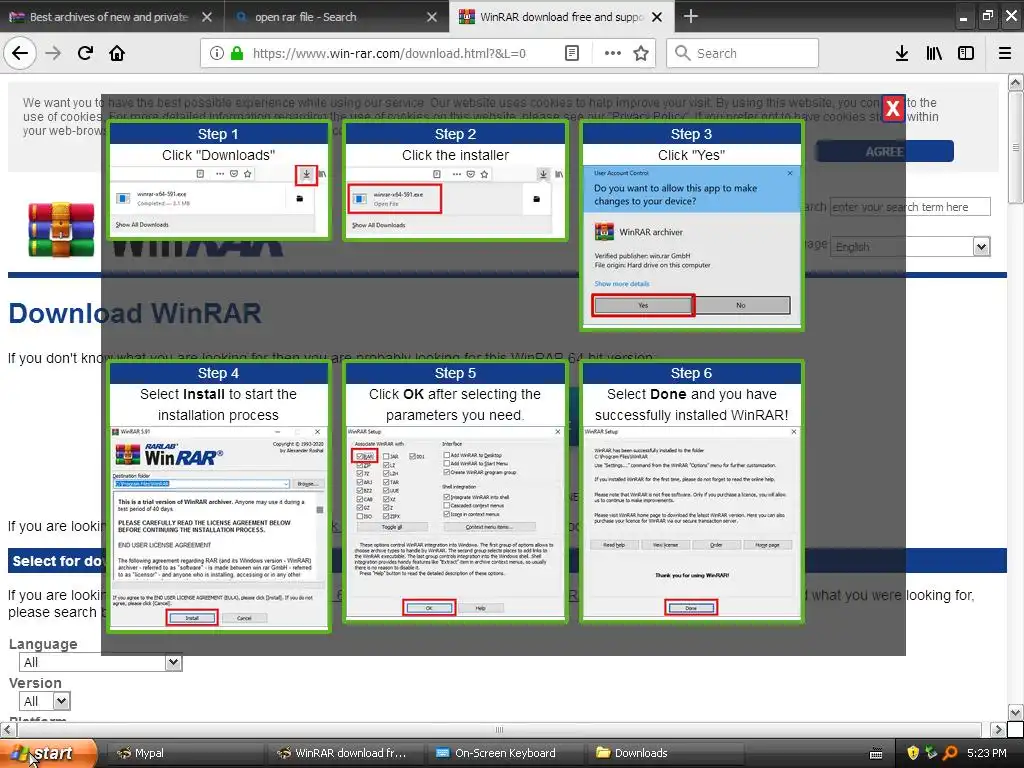Open a new browser tab
The height and width of the screenshot is (768, 1024).
(690, 16)
